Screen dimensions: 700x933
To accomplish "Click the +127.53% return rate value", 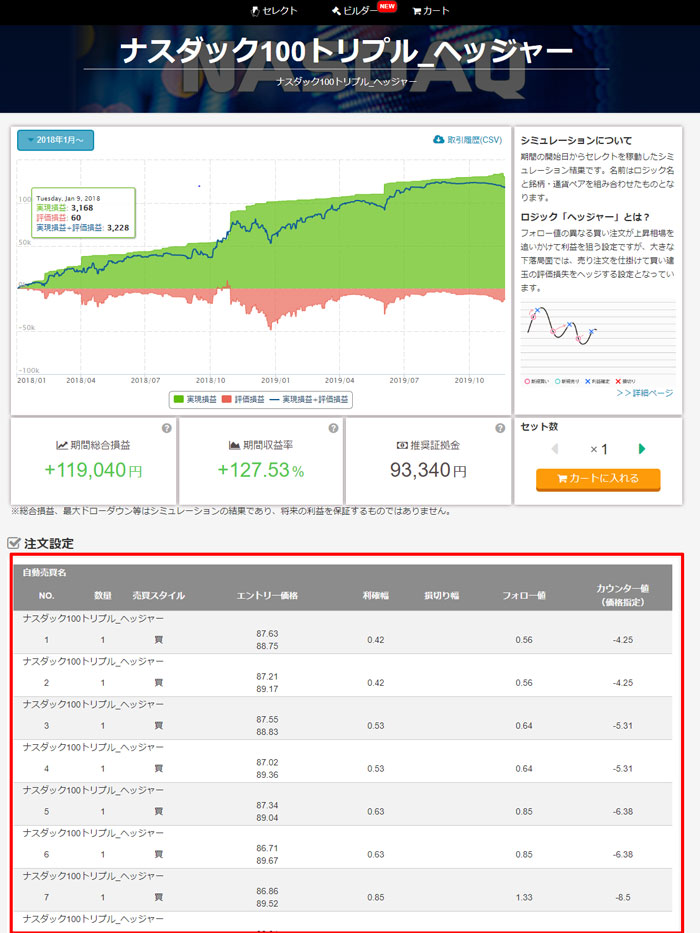I will click(261, 470).
